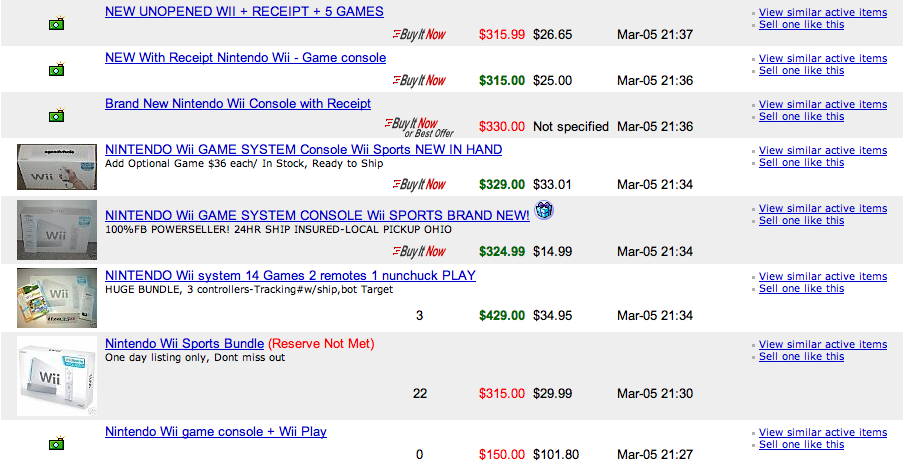Click the red Reserve Not Met text
The height and width of the screenshot is (466, 906).
[x=321, y=344]
